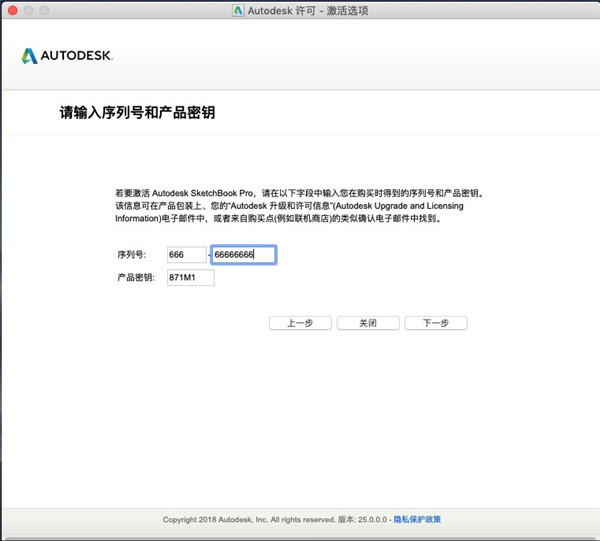Close the window with the red button
The width and height of the screenshot is (600, 541).
(x=12, y=9)
